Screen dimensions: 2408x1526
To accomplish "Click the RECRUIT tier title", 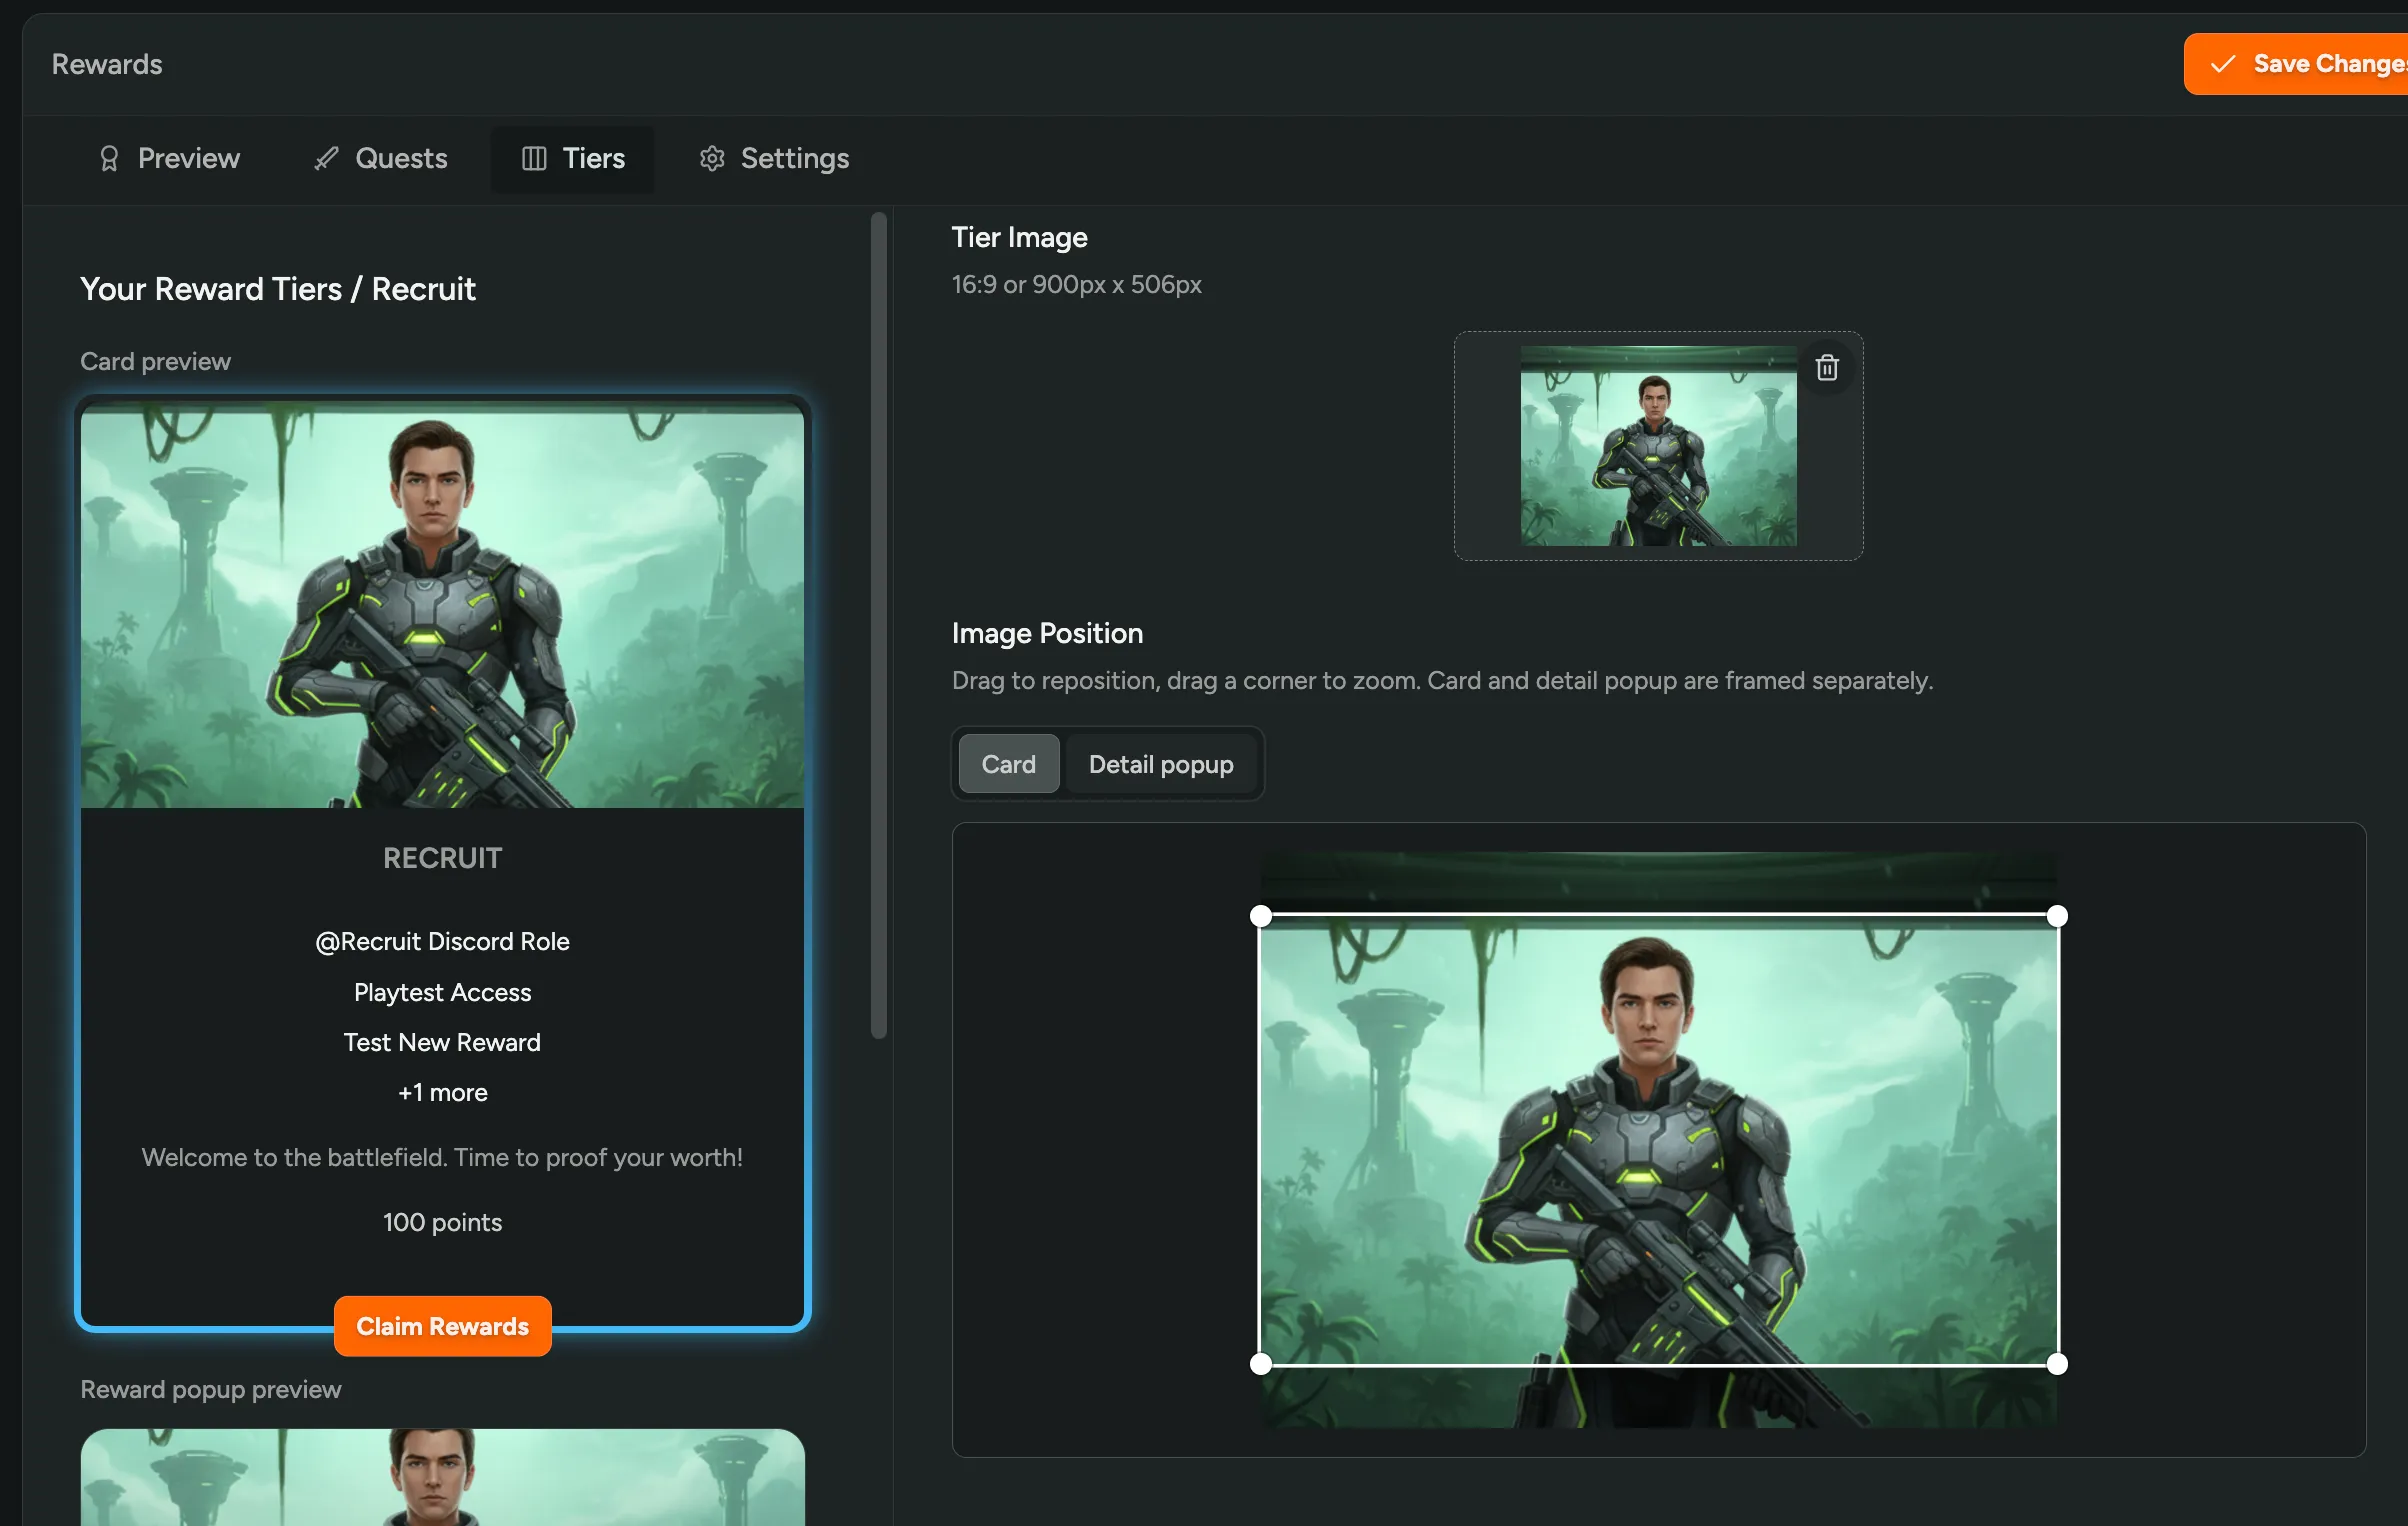I will click(442, 858).
